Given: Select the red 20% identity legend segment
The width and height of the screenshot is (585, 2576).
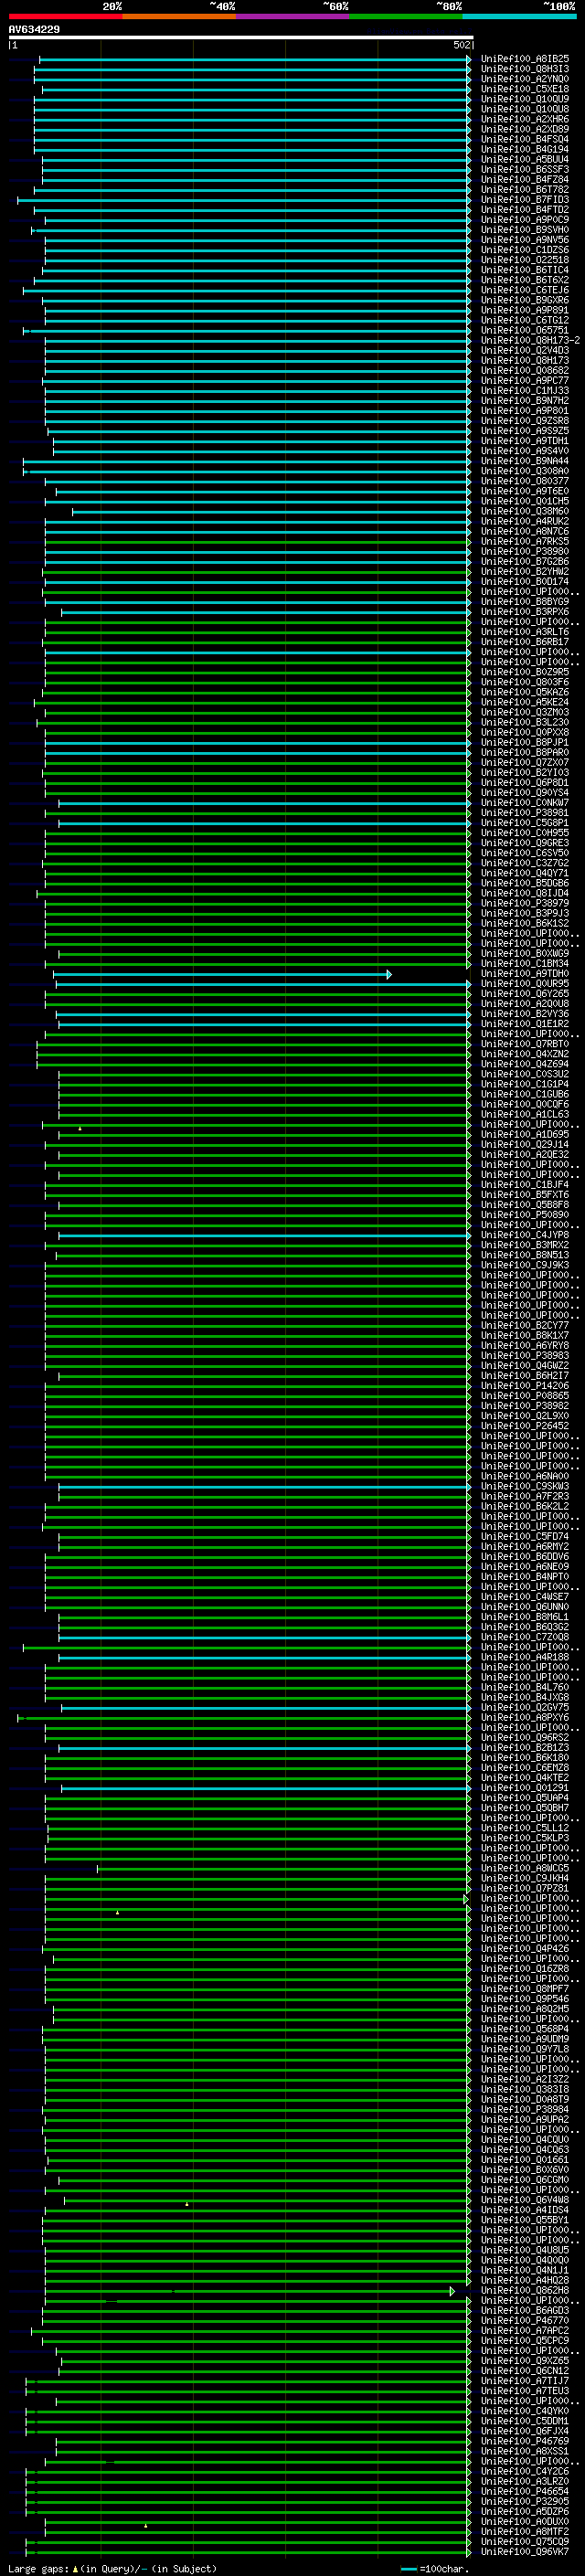Looking at the screenshot, I should coord(65,16).
